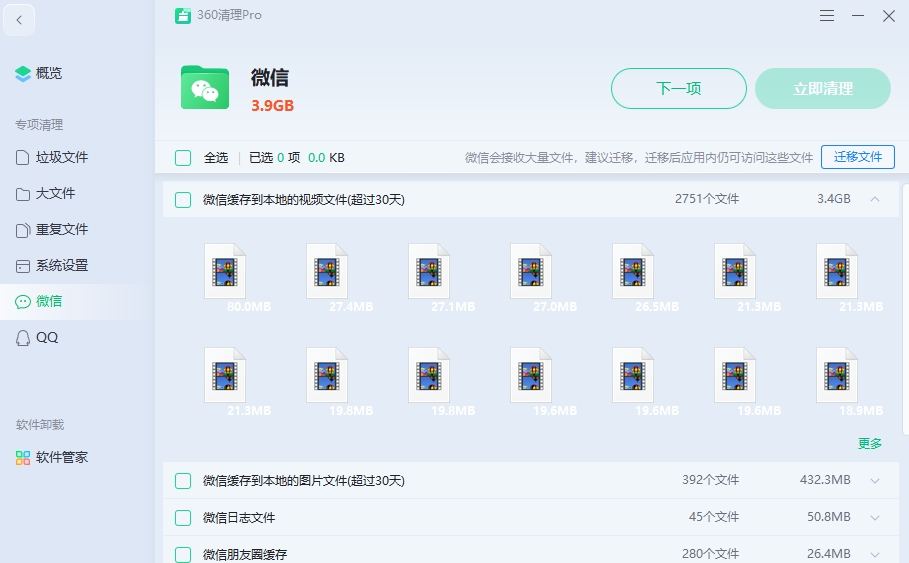Click the 概览 layers icon
The image size is (909, 563).
tap(23, 74)
